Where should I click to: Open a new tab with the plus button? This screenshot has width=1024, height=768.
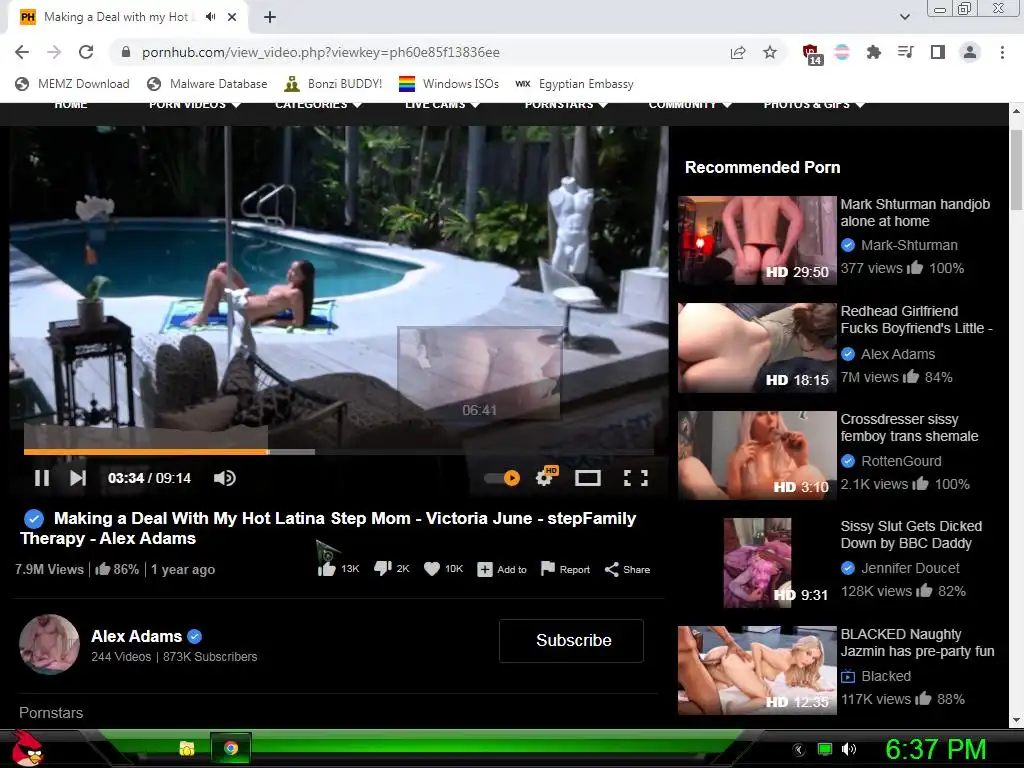tap(270, 17)
